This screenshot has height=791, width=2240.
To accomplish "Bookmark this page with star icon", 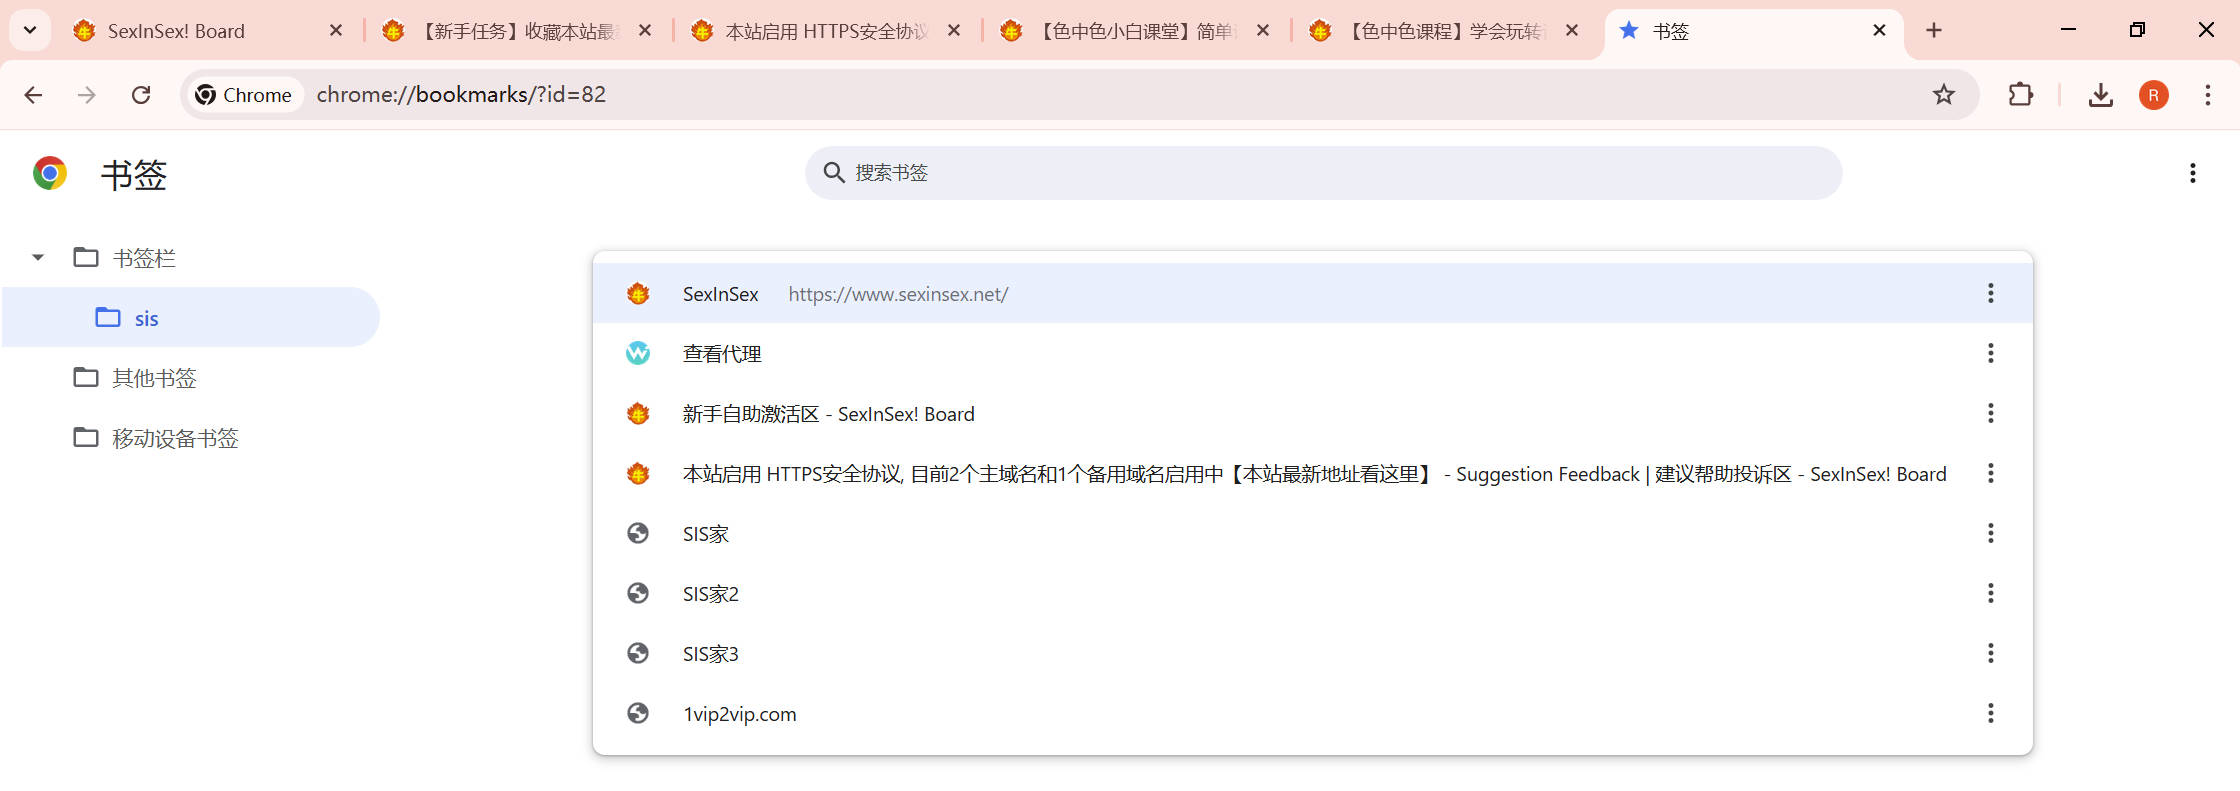I will (x=1943, y=95).
